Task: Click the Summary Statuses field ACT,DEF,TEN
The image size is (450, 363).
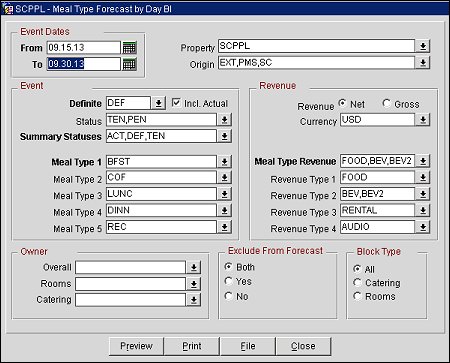Action: click(x=161, y=136)
